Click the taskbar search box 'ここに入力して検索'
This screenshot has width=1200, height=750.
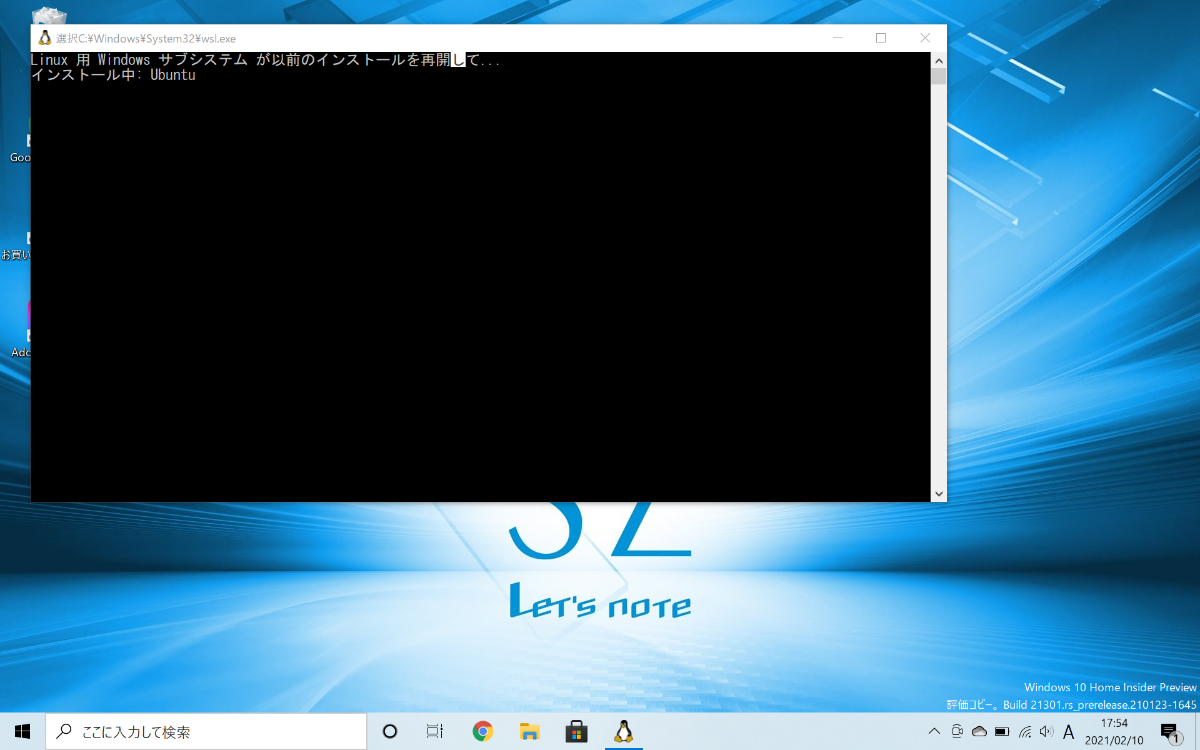[206, 731]
